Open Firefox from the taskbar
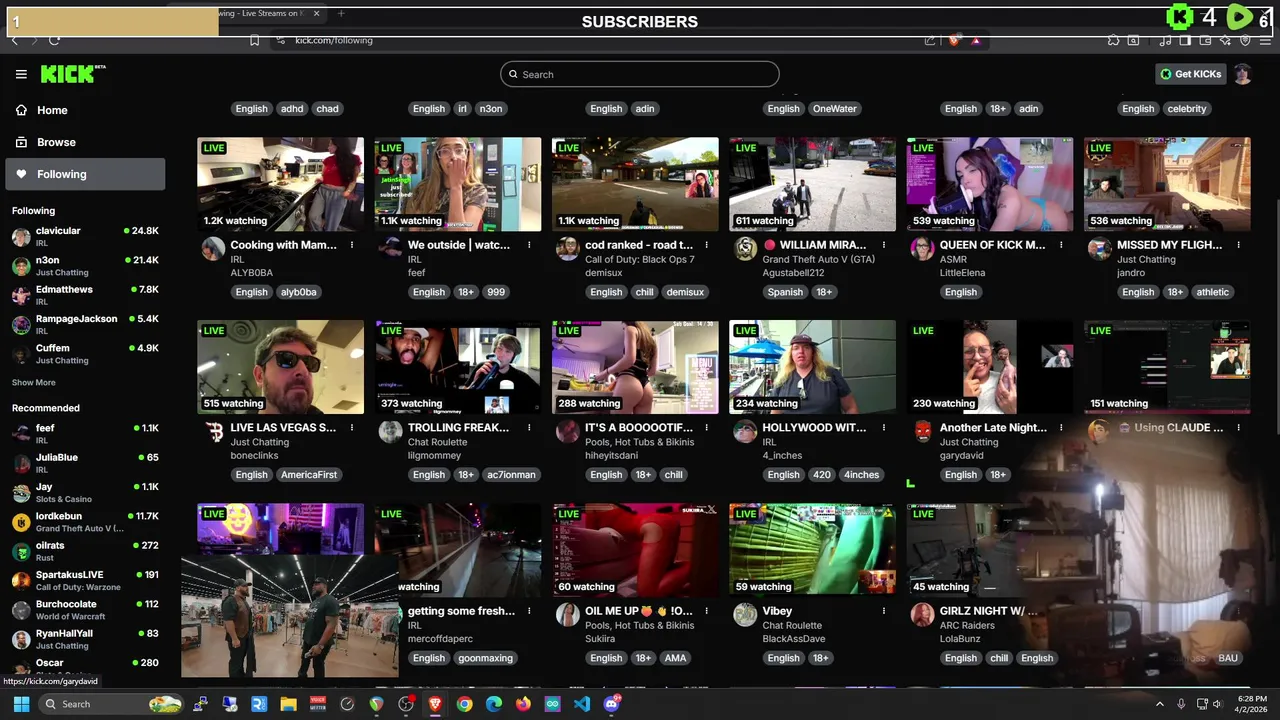The height and width of the screenshot is (720, 1280). tap(523, 704)
